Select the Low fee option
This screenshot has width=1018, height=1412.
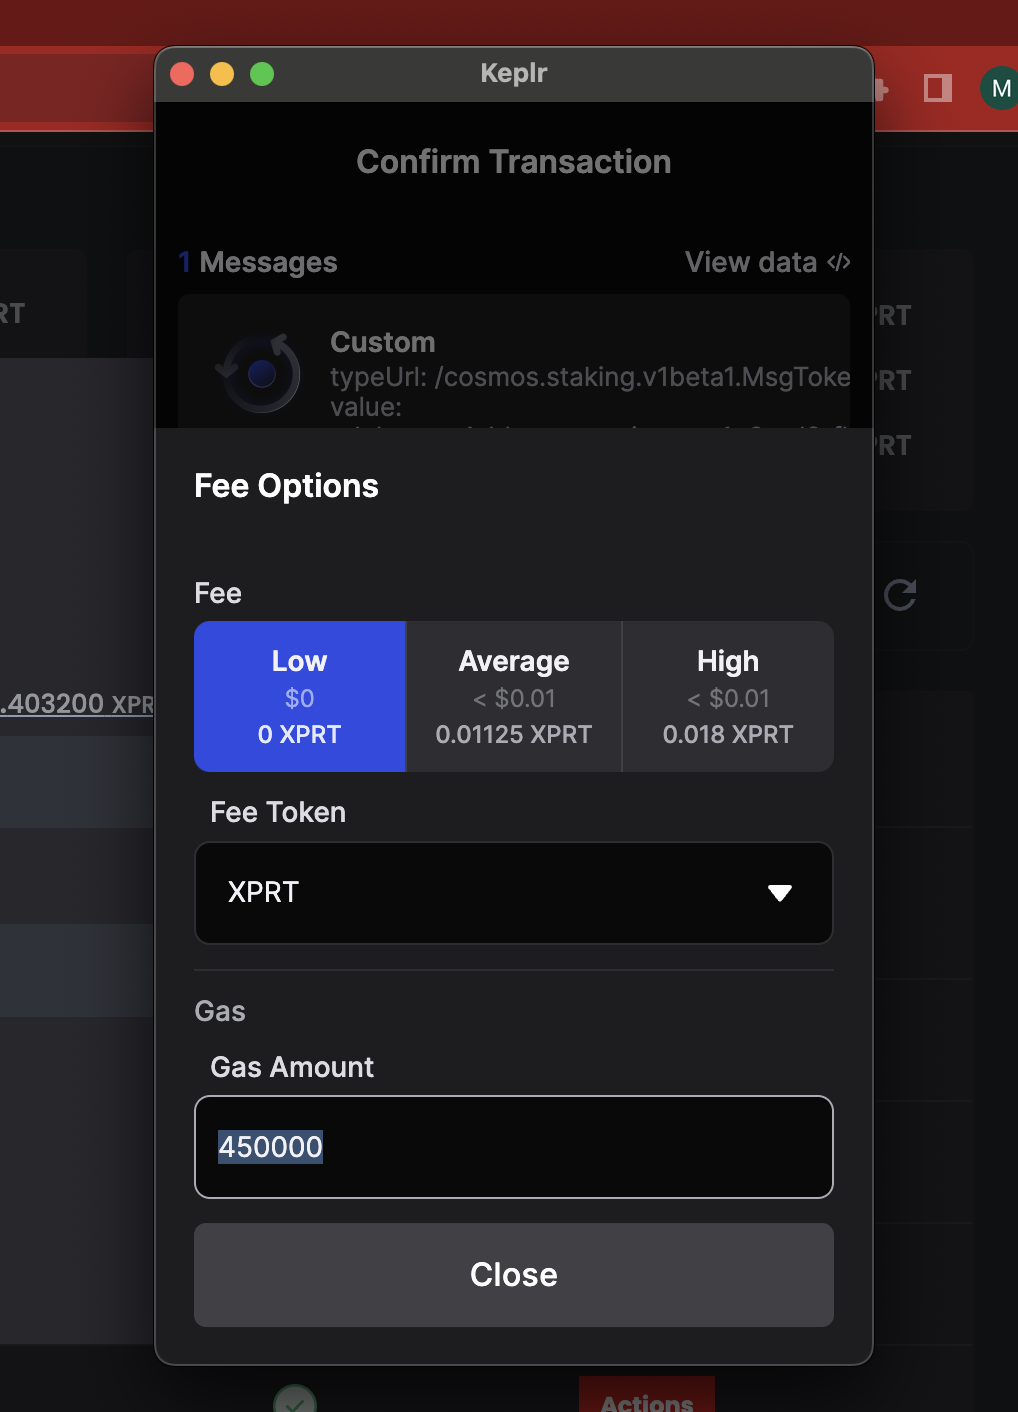point(300,696)
